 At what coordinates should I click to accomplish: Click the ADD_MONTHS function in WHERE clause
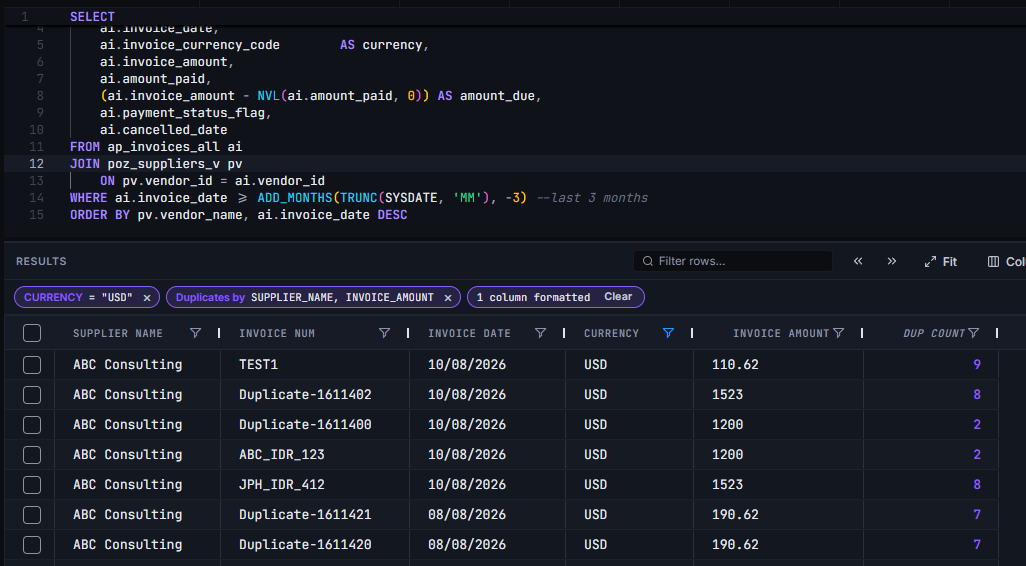click(294, 198)
